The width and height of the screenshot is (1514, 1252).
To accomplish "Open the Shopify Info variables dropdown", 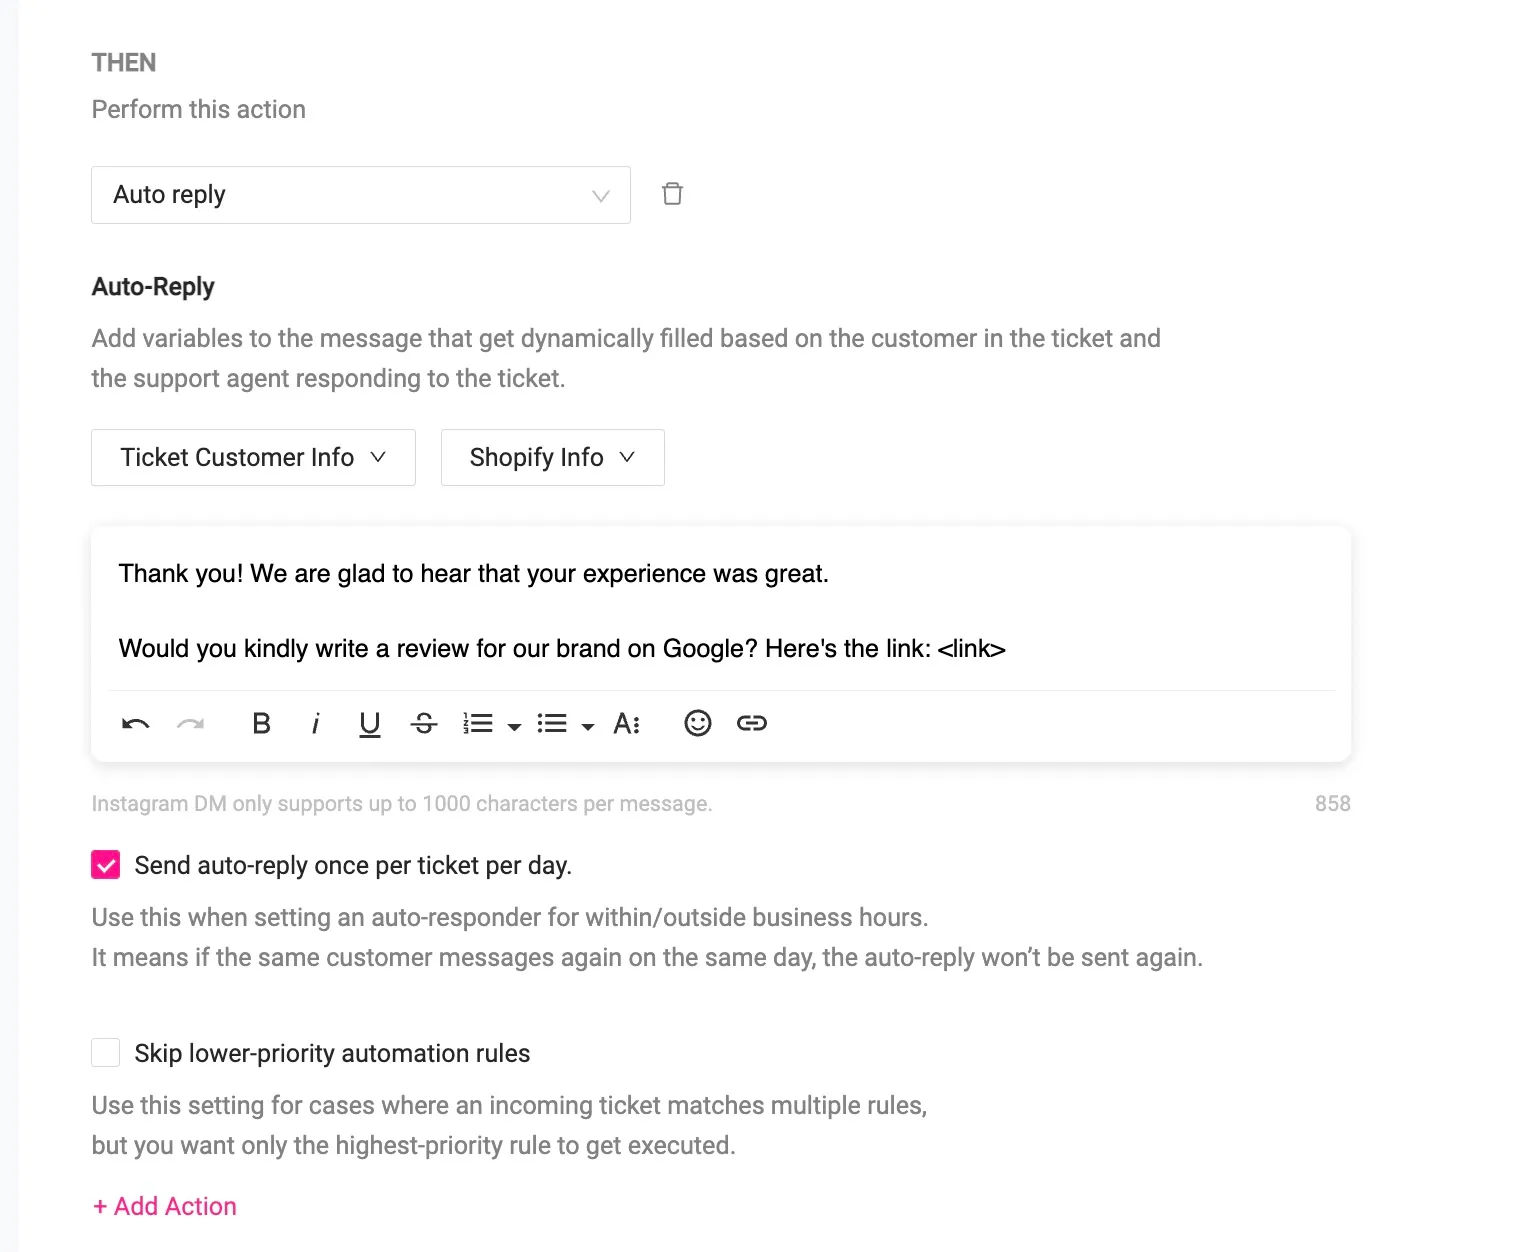I will click(x=552, y=457).
